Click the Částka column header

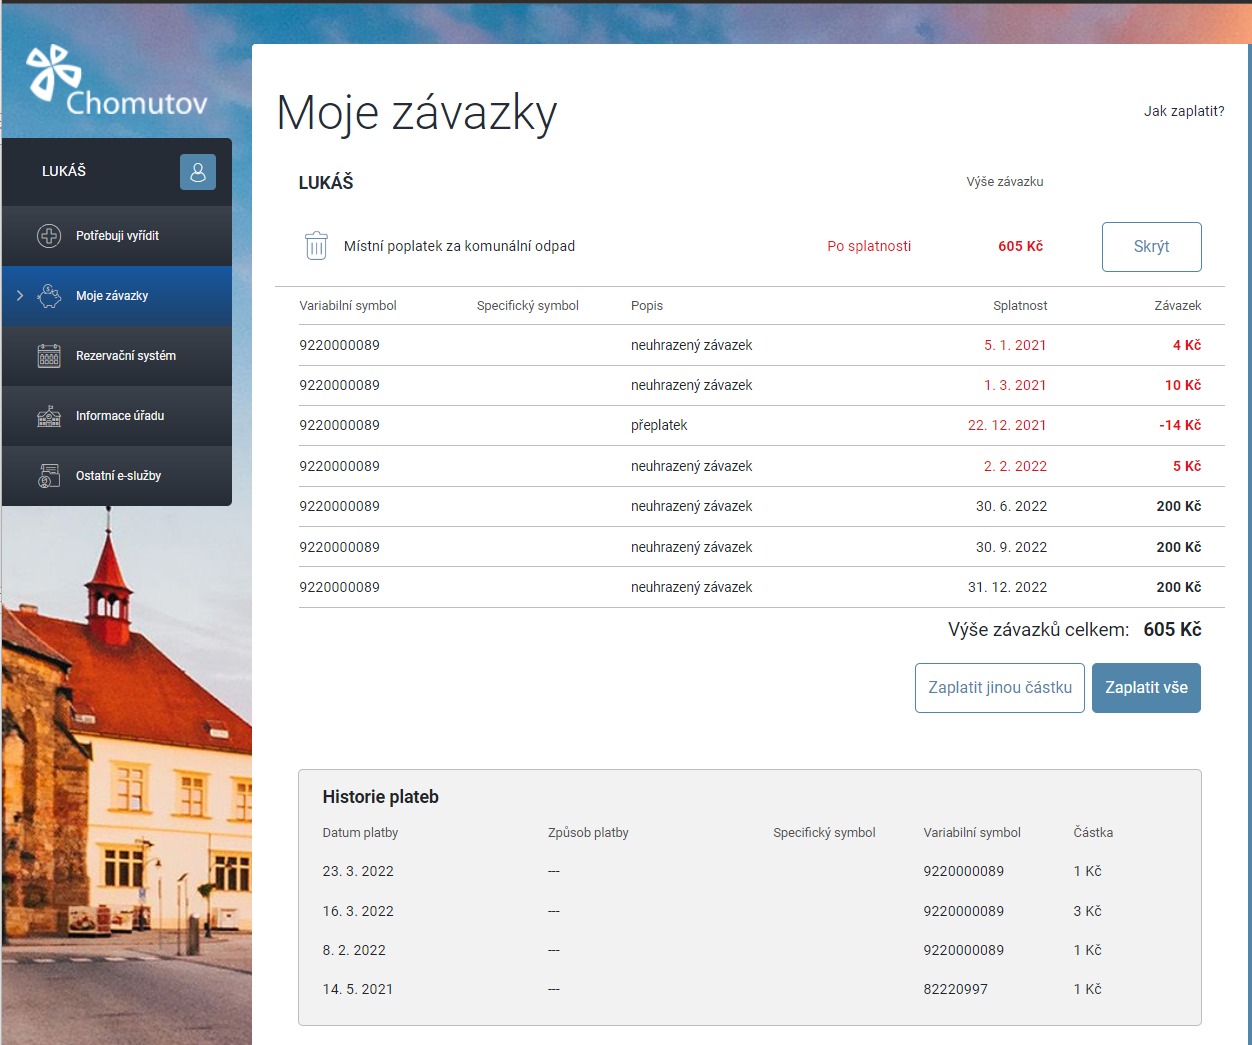pos(1093,833)
